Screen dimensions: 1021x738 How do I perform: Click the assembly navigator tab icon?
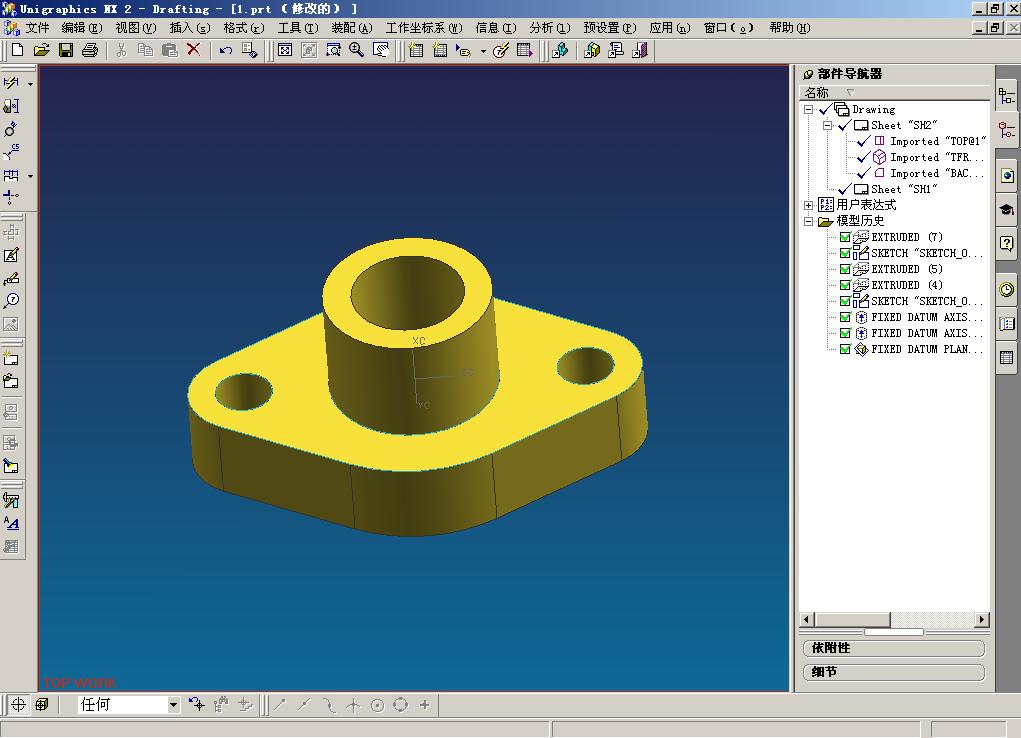tap(1007, 97)
